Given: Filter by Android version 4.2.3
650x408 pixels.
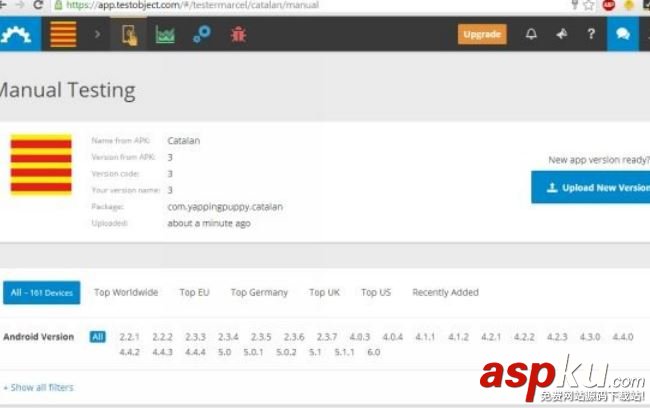Looking at the screenshot, I should (x=557, y=337).
